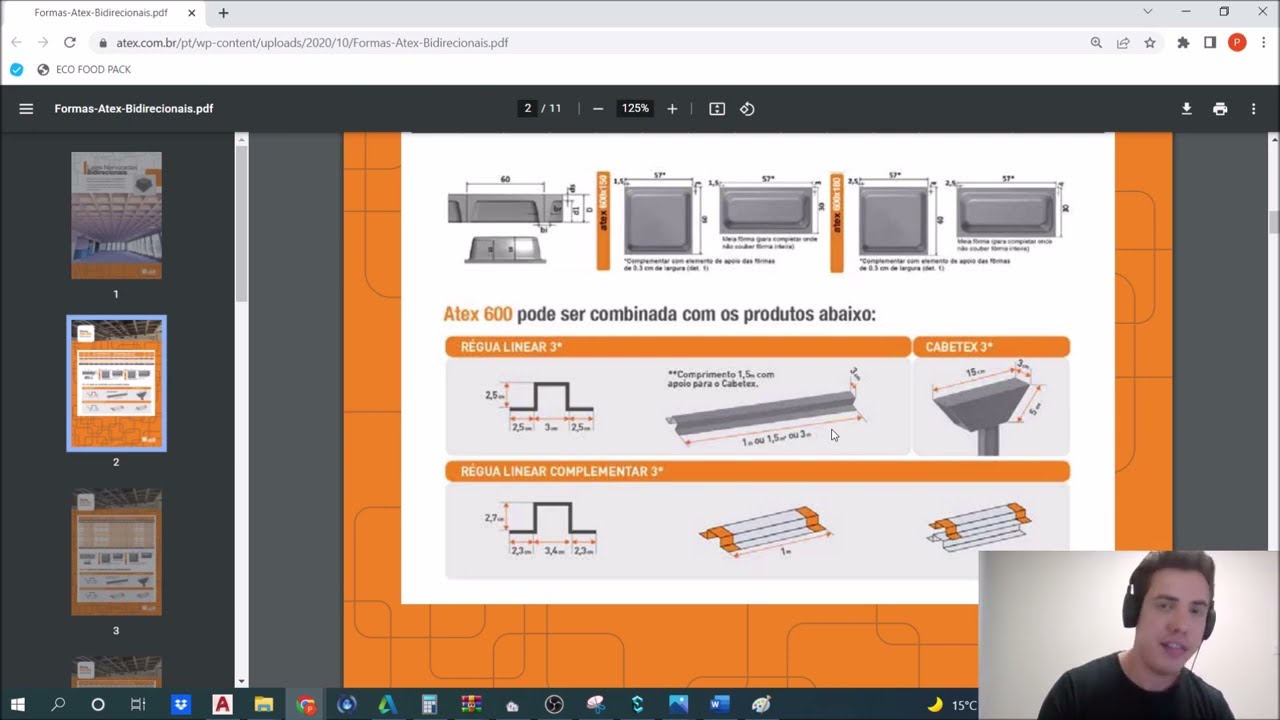The width and height of the screenshot is (1280, 720).
Task: Toggle the PDF sidebar menu button
Action: [x=26, y=109]
